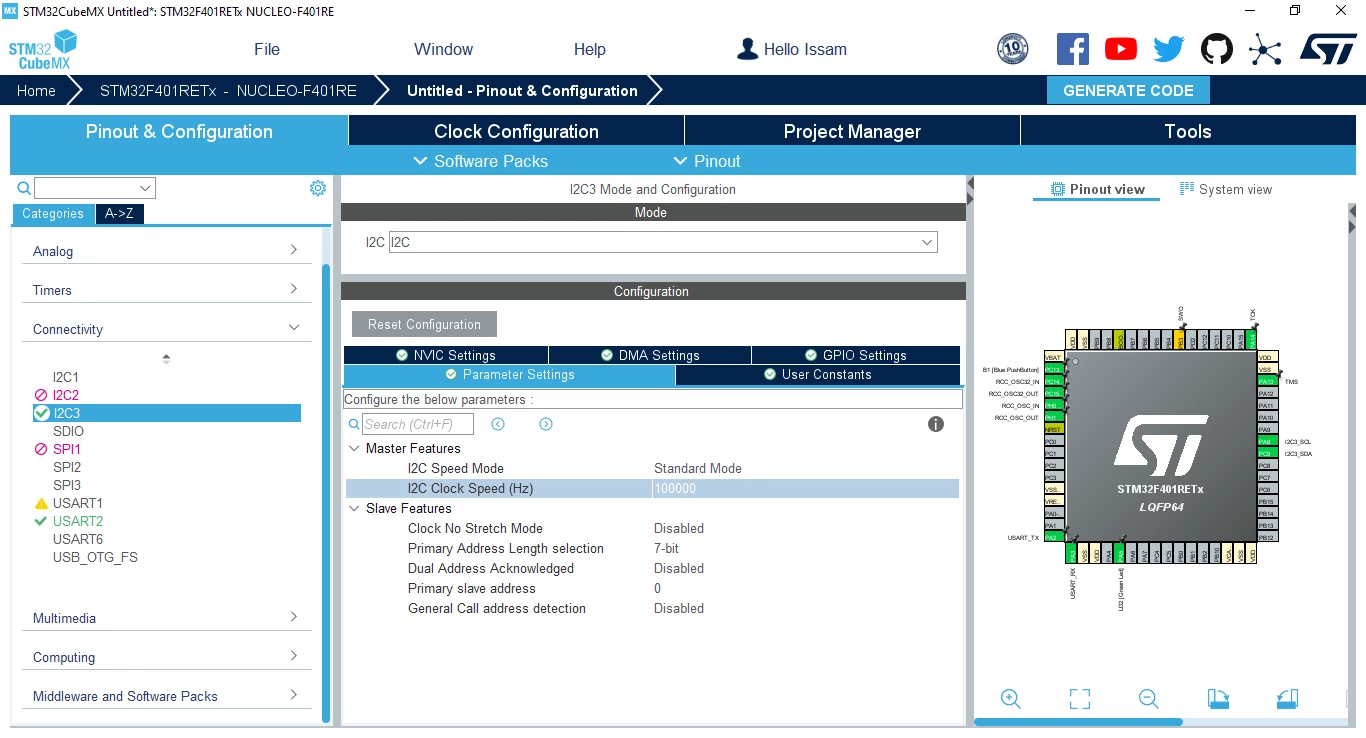Expand the Analog category
1366x738 pixels.
click(166, 251)
